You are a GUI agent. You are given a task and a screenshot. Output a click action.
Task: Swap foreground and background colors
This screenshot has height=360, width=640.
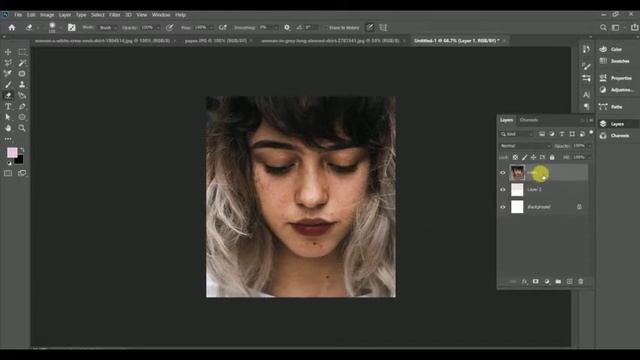22,150
